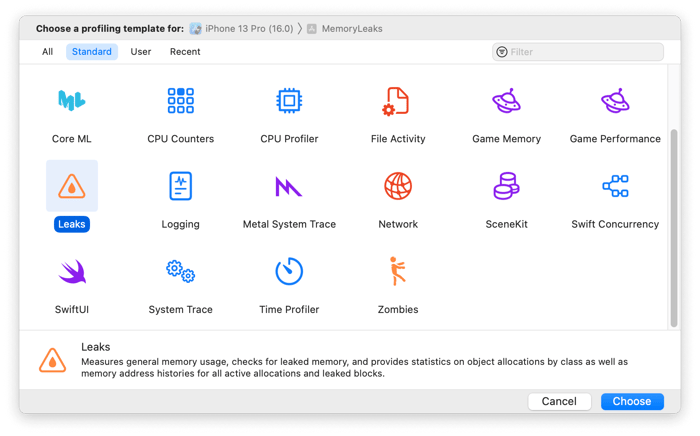Select the Zombies profiling template
The image size is (700, 436).
397,272
